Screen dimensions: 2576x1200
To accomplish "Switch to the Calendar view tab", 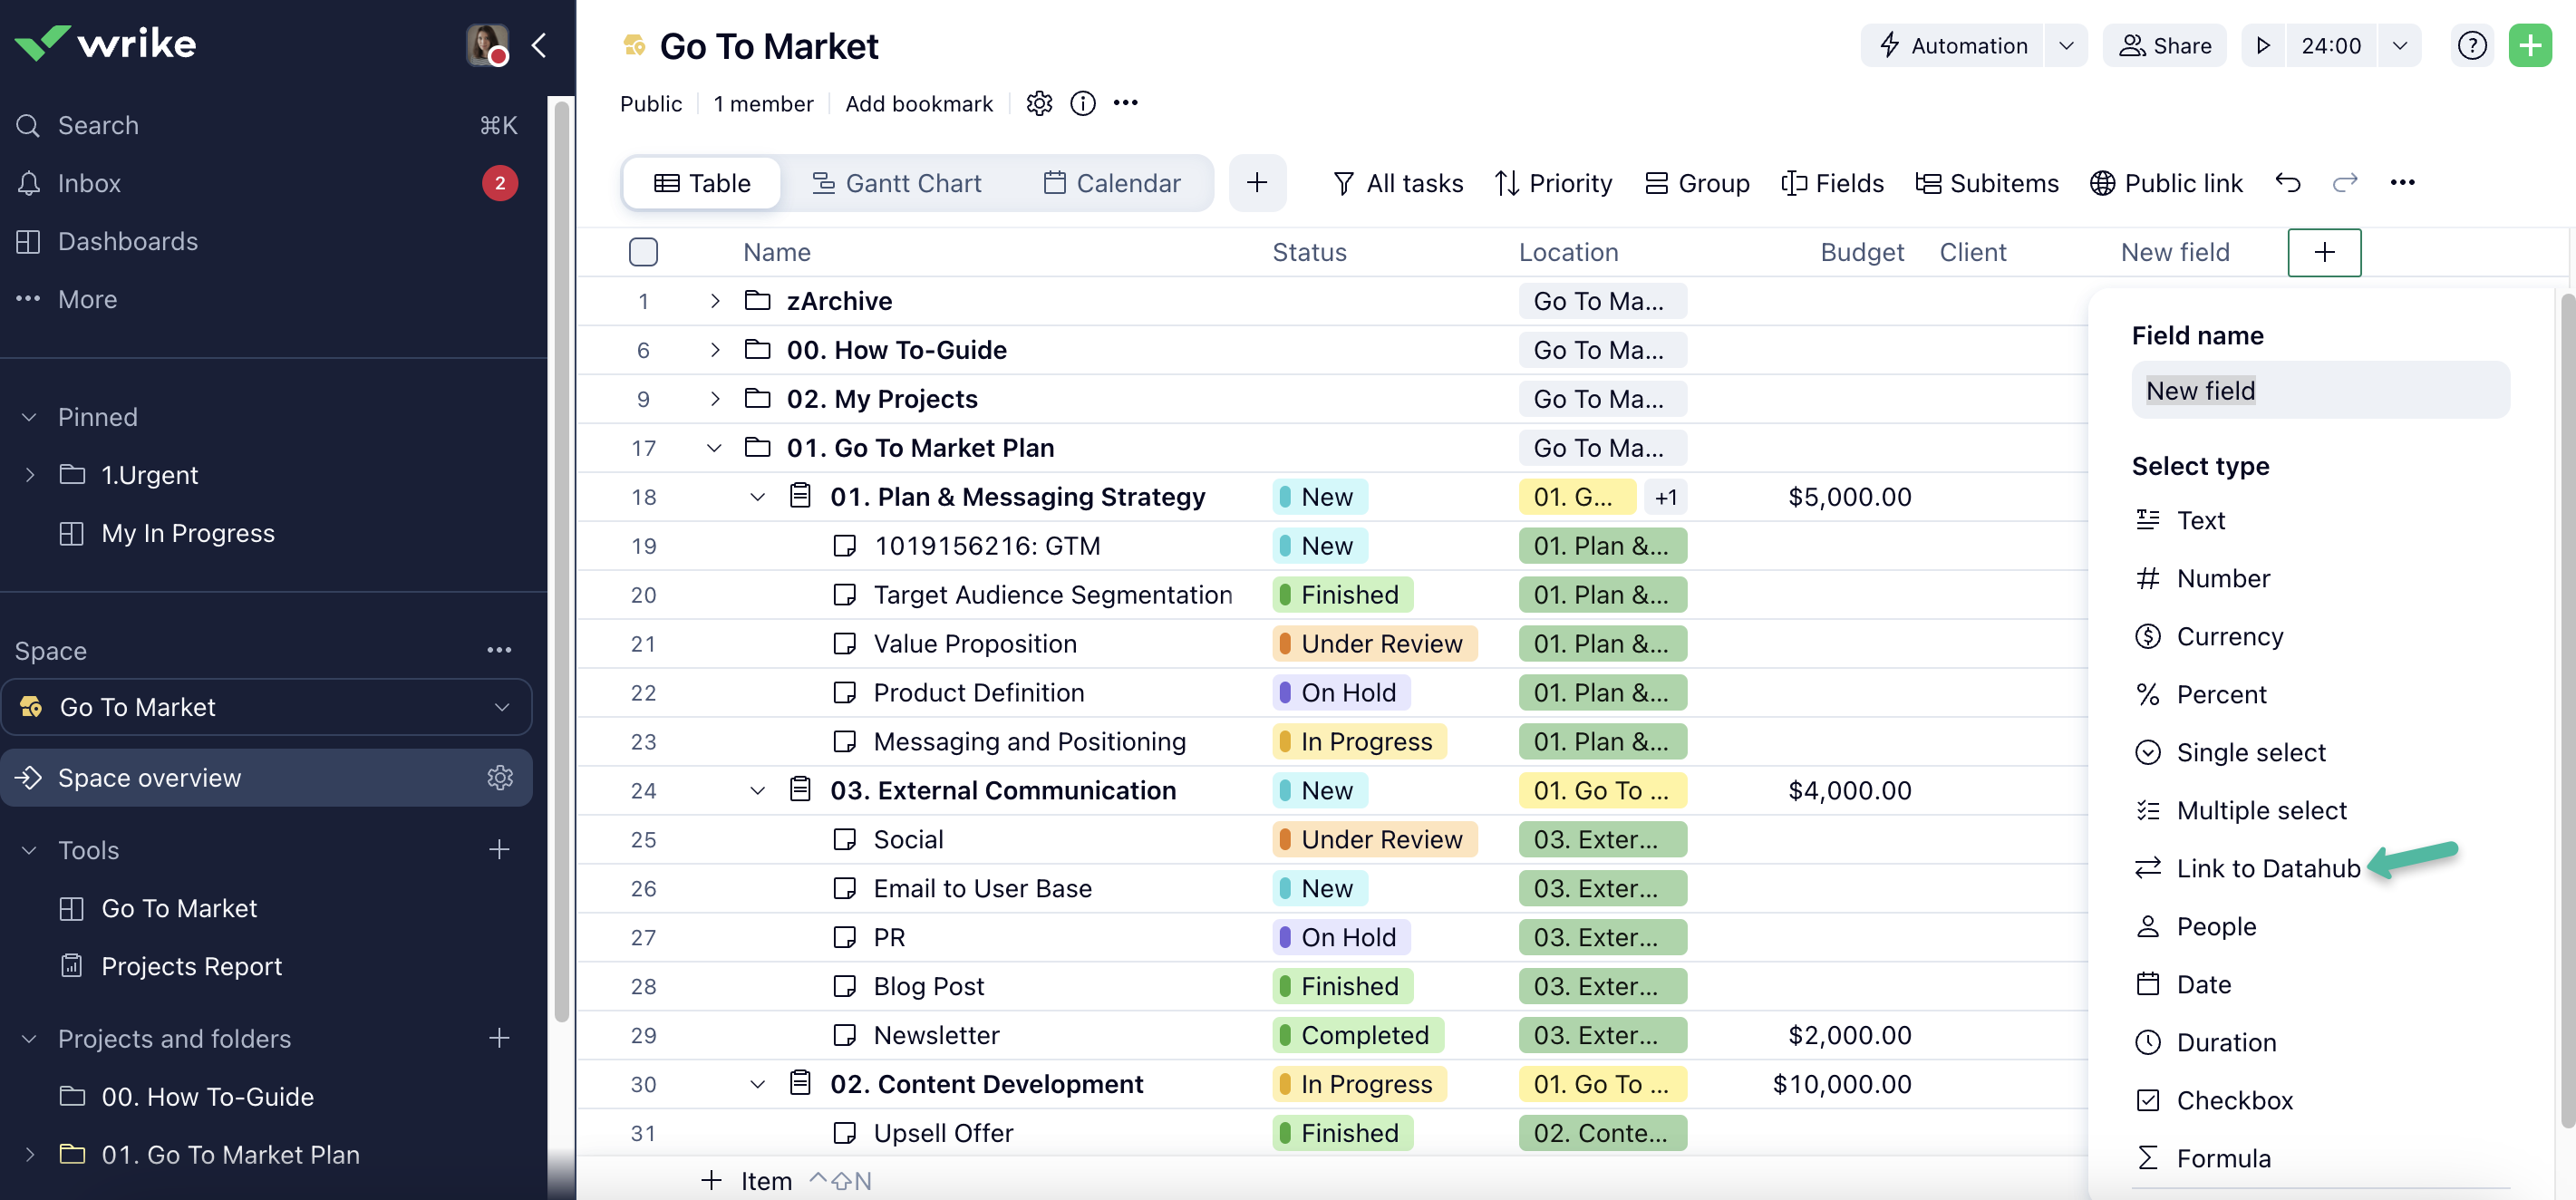I will tap(1112, 183).
